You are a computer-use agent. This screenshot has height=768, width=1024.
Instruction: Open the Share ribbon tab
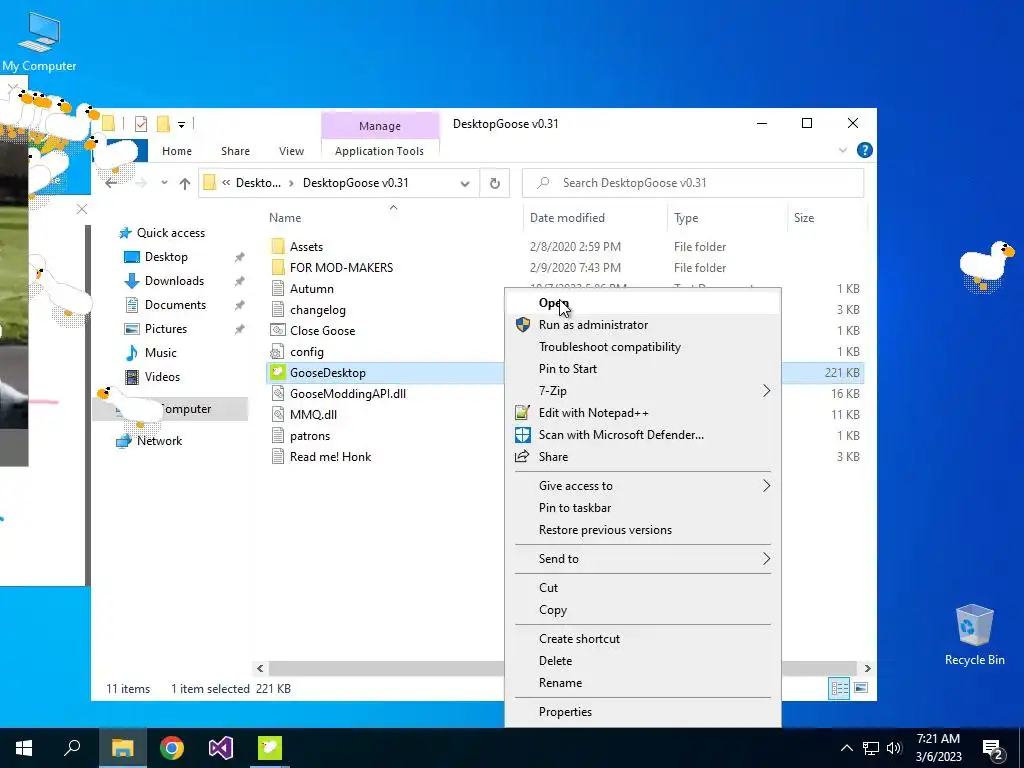coord(235,151)
